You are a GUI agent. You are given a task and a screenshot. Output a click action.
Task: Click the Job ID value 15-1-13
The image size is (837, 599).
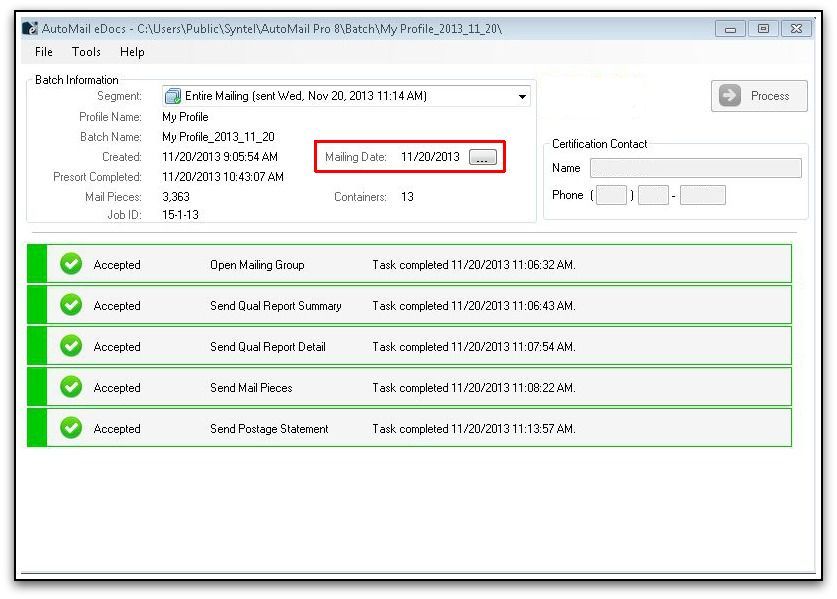(180, 215)
